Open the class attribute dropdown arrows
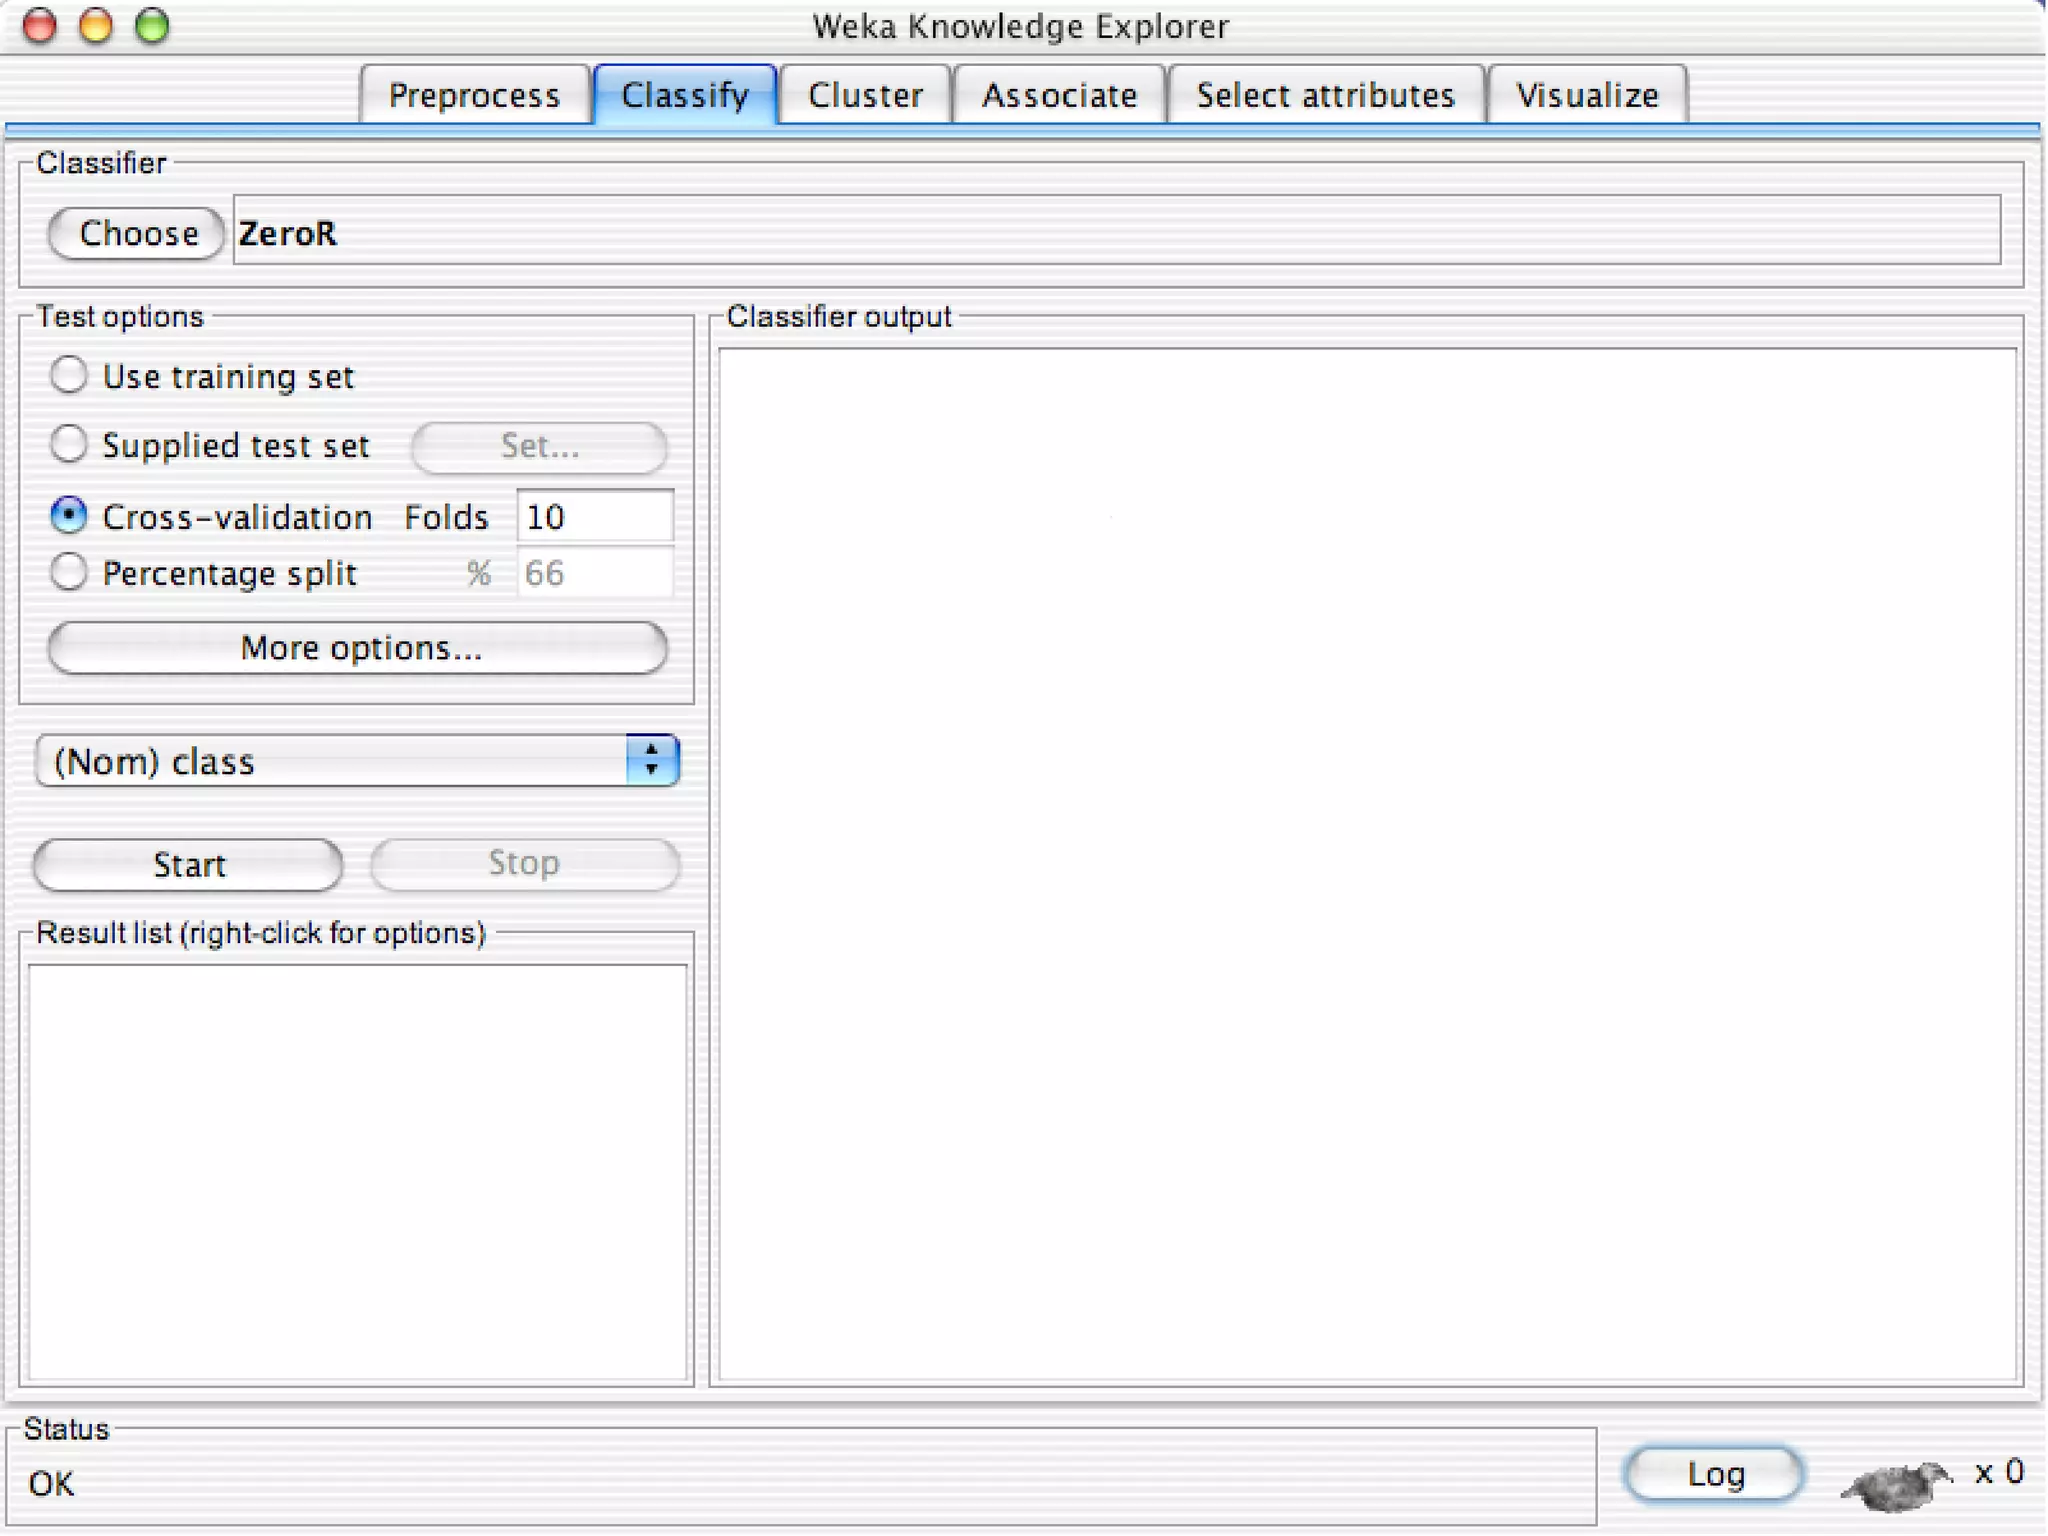 [x=652, y=761]
